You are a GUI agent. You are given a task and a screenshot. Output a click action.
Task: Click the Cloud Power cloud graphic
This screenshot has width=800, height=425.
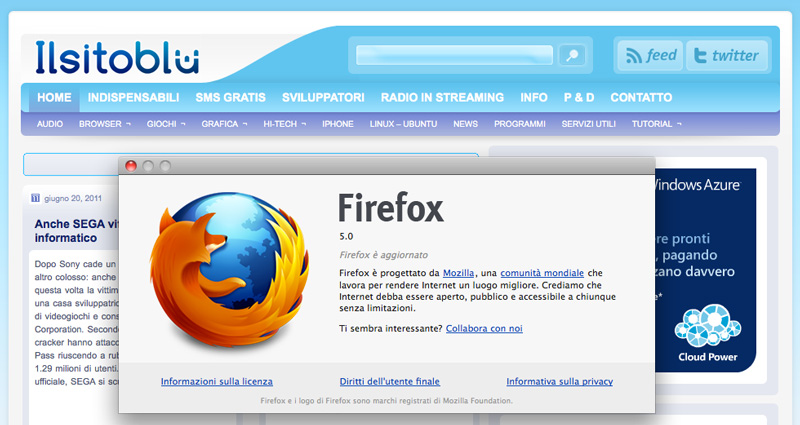click(708, 326)
